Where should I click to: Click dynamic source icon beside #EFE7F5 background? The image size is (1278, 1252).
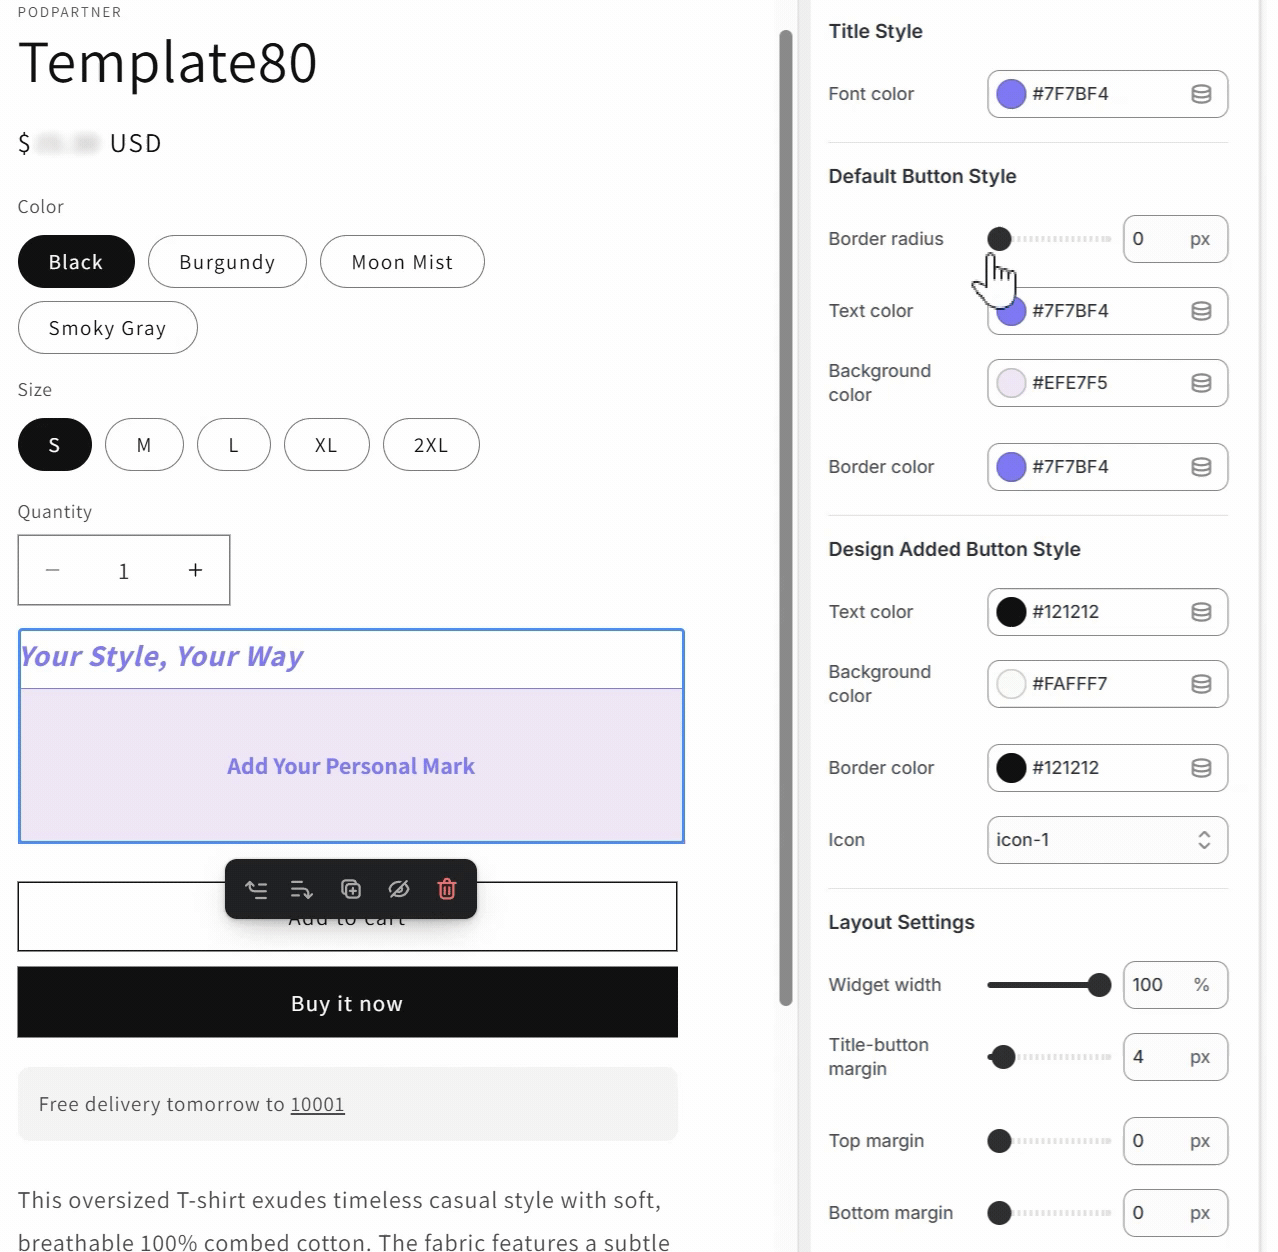[x=1201, y=383]
